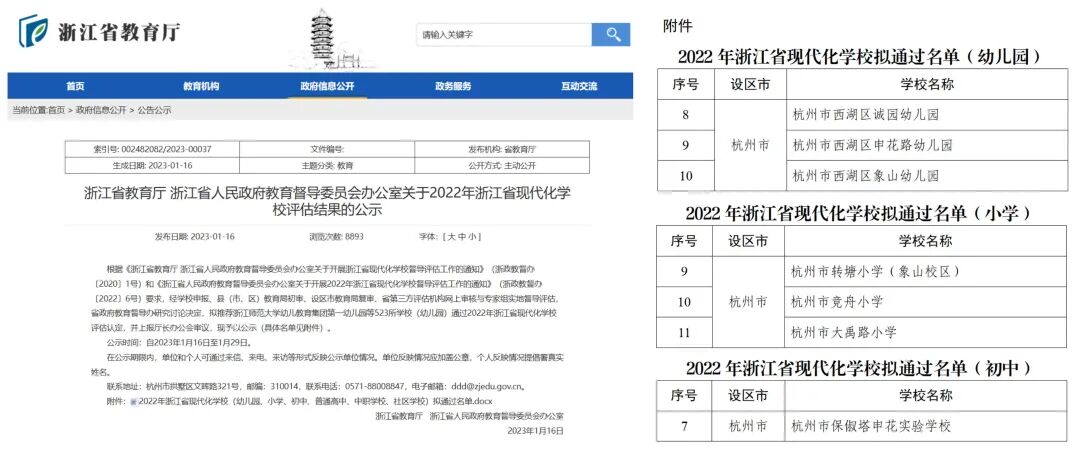Click the 公示时间 line in the notice
The height and width of the screenshot is (459, 1080).
(x=179, y=343)
